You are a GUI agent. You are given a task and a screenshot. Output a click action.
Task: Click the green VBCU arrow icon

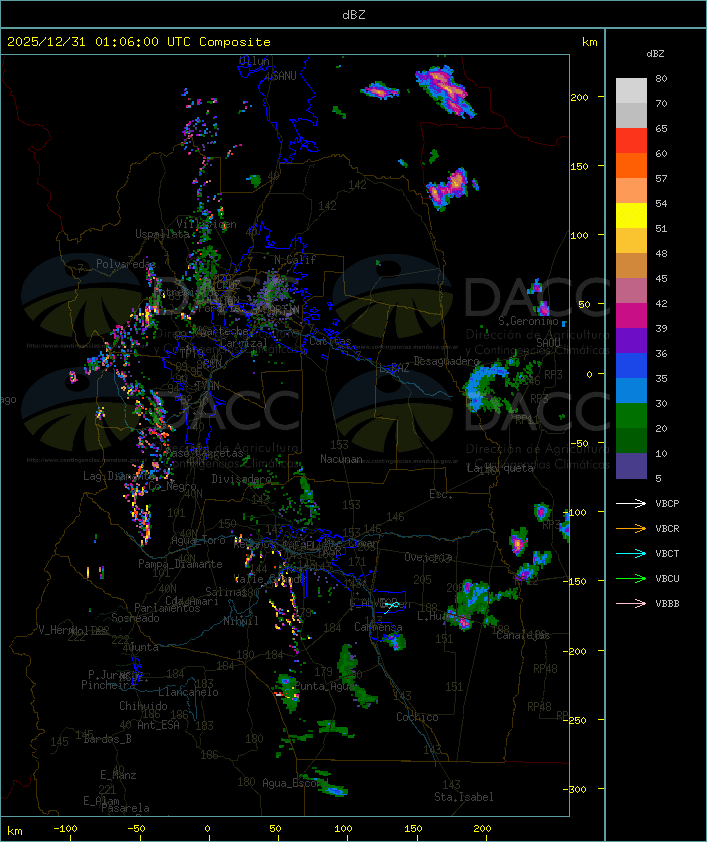coord(631,578)
